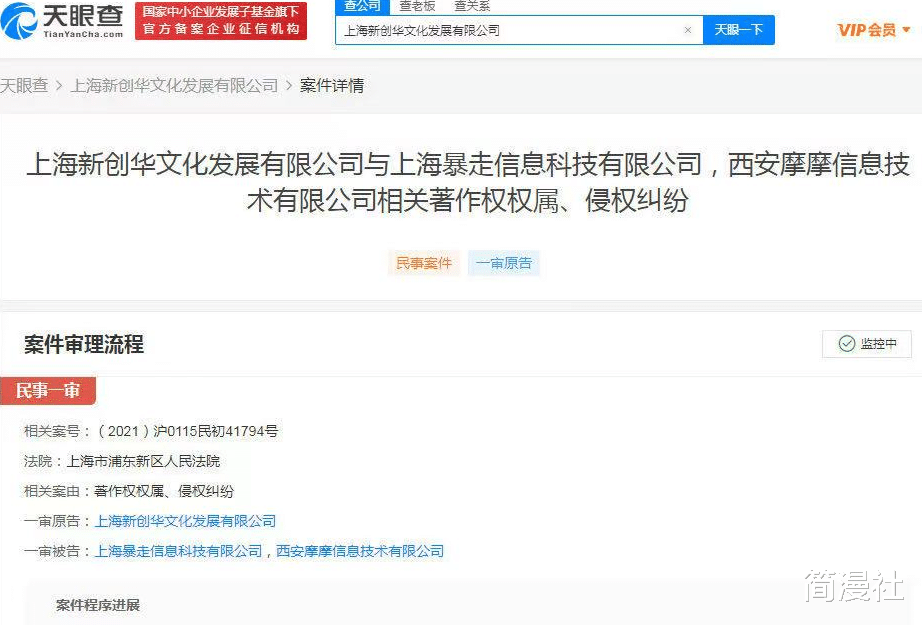Switch to the 查公司 tab
Viewport: 922px width, 625px height.
click(362, 6)
